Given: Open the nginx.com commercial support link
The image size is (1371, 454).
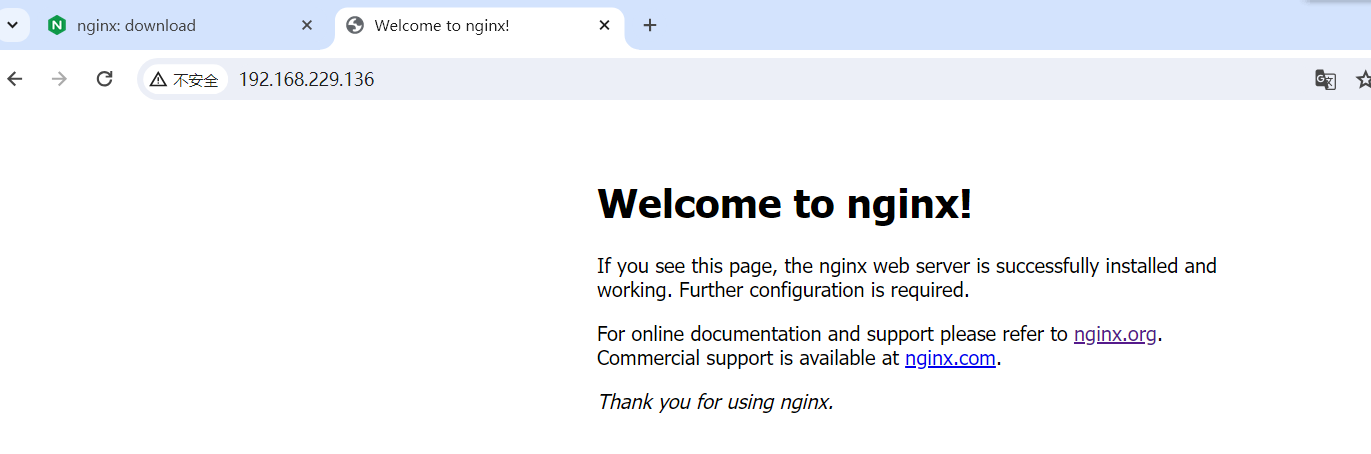Looking at the screenshot, I should coord(950,358).
